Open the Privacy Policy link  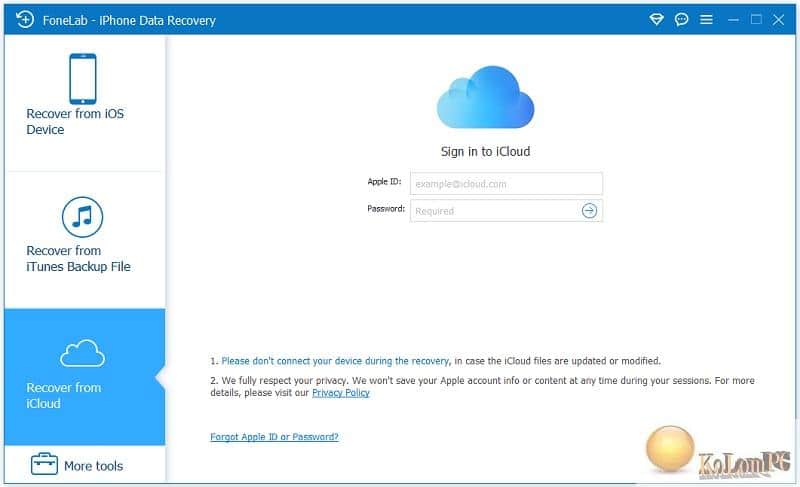tap(341, 393)
